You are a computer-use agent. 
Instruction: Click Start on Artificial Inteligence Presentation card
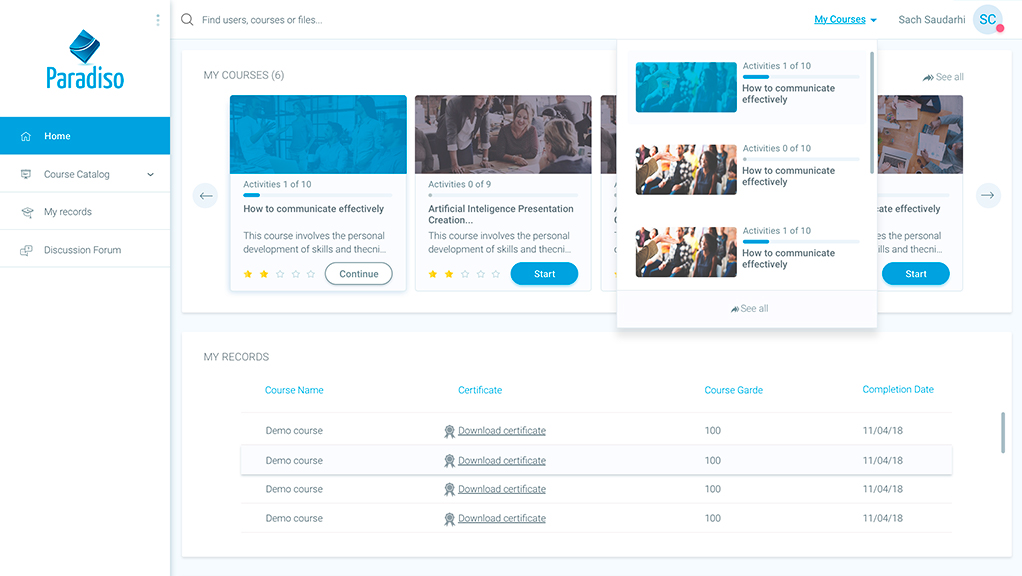tap(544, 274)
